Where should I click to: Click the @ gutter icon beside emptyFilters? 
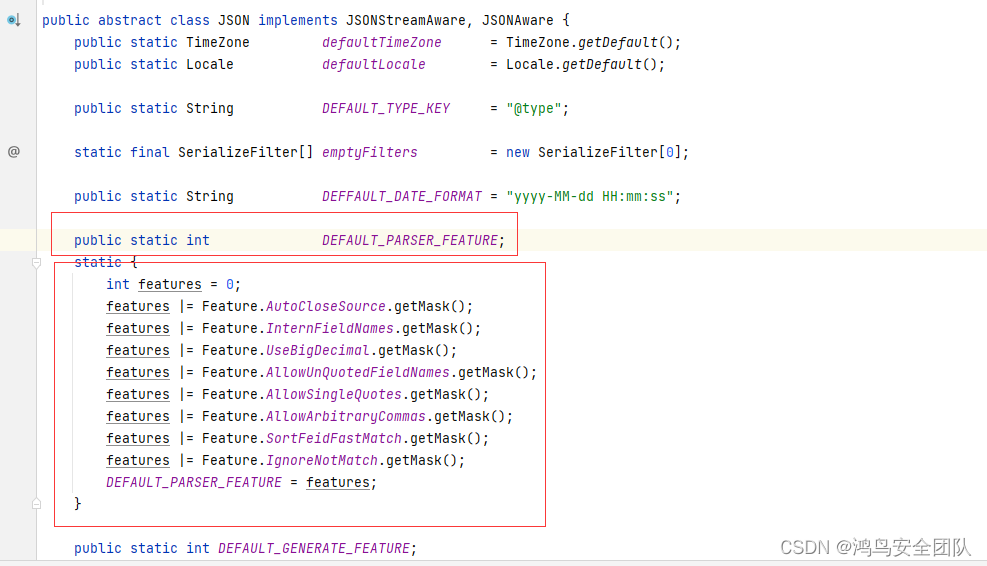(x=14, y=152)
